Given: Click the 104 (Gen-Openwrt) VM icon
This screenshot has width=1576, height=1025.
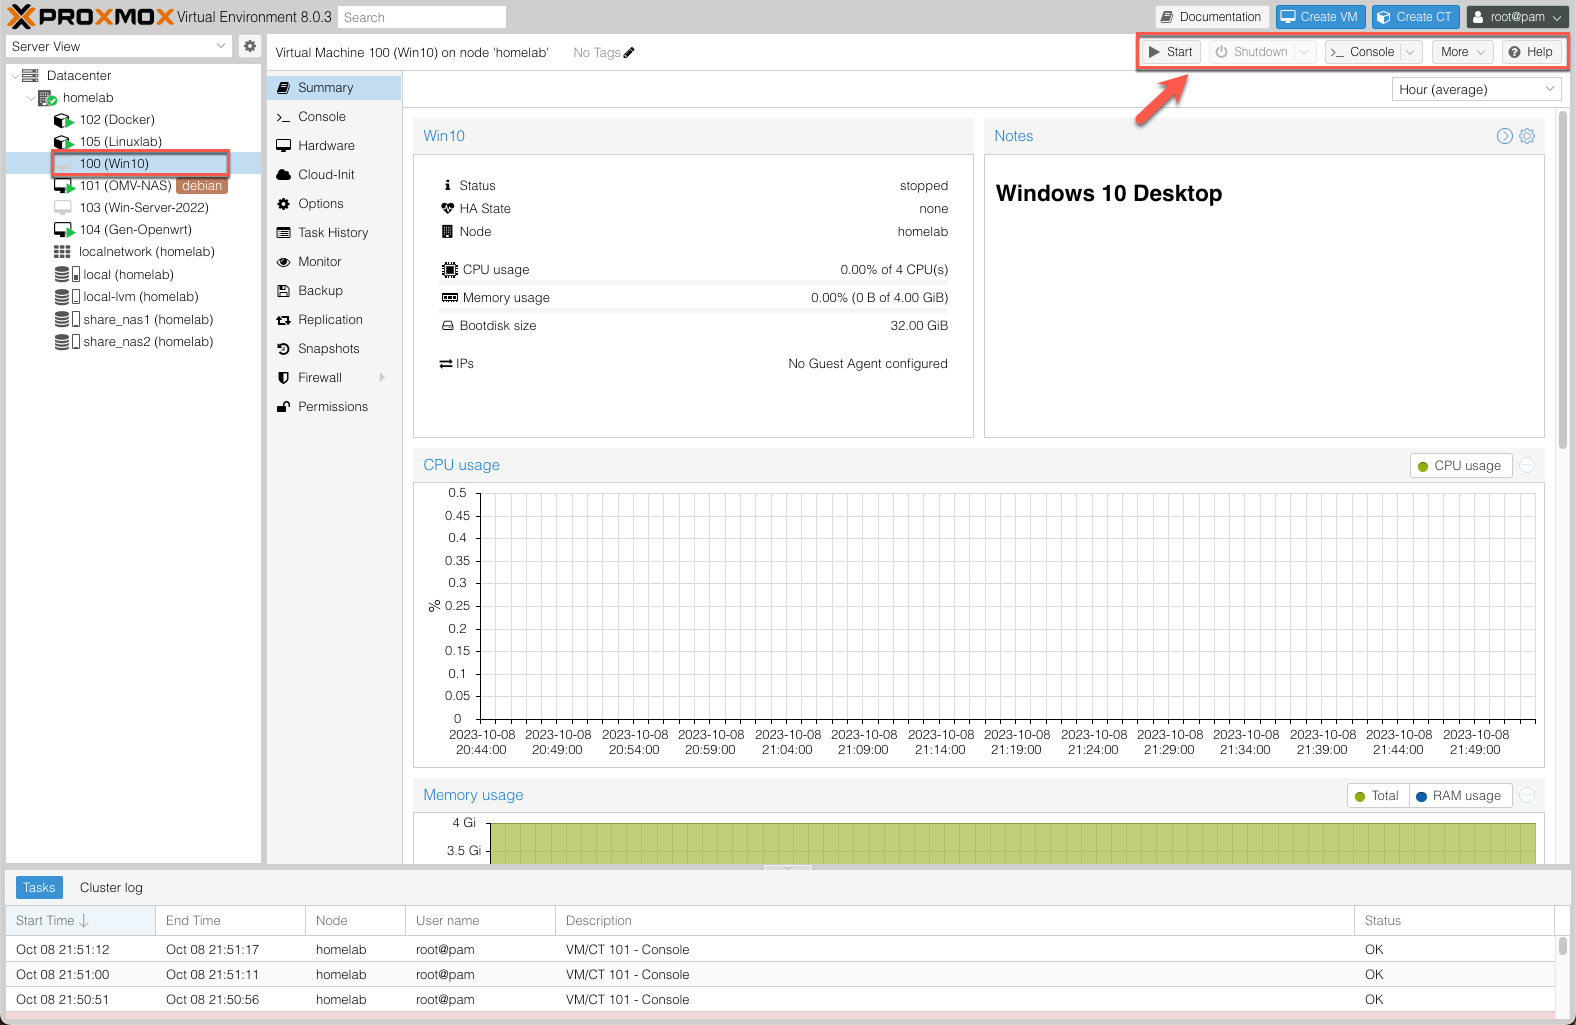Looking at the screenshot, I should pyautogui.click(x=64, y=230).
